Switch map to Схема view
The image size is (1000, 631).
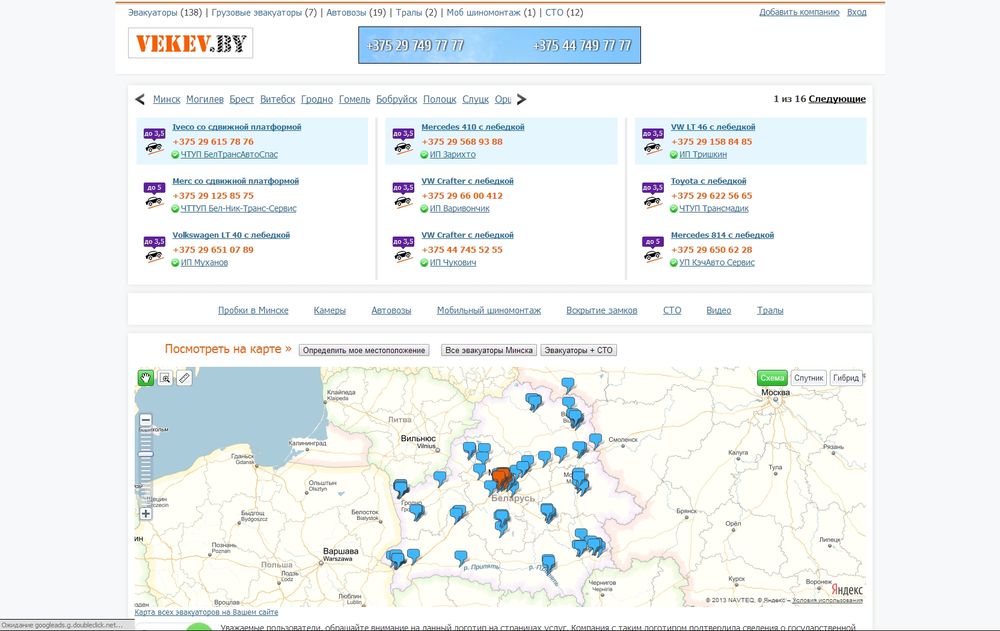click(x=772, y=378)
